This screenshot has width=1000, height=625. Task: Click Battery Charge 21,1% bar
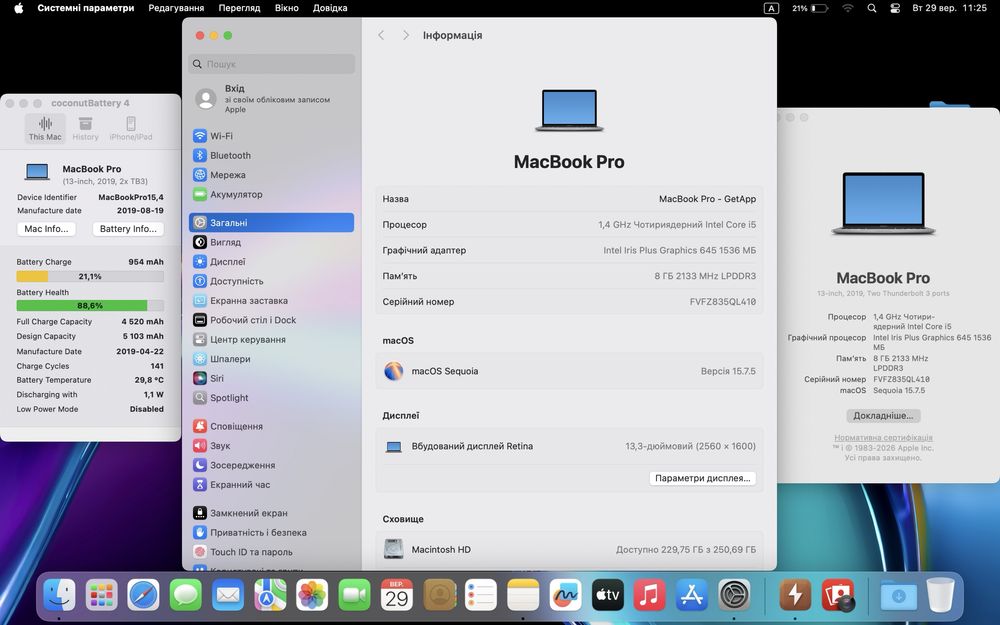click(x=90, y=276)
